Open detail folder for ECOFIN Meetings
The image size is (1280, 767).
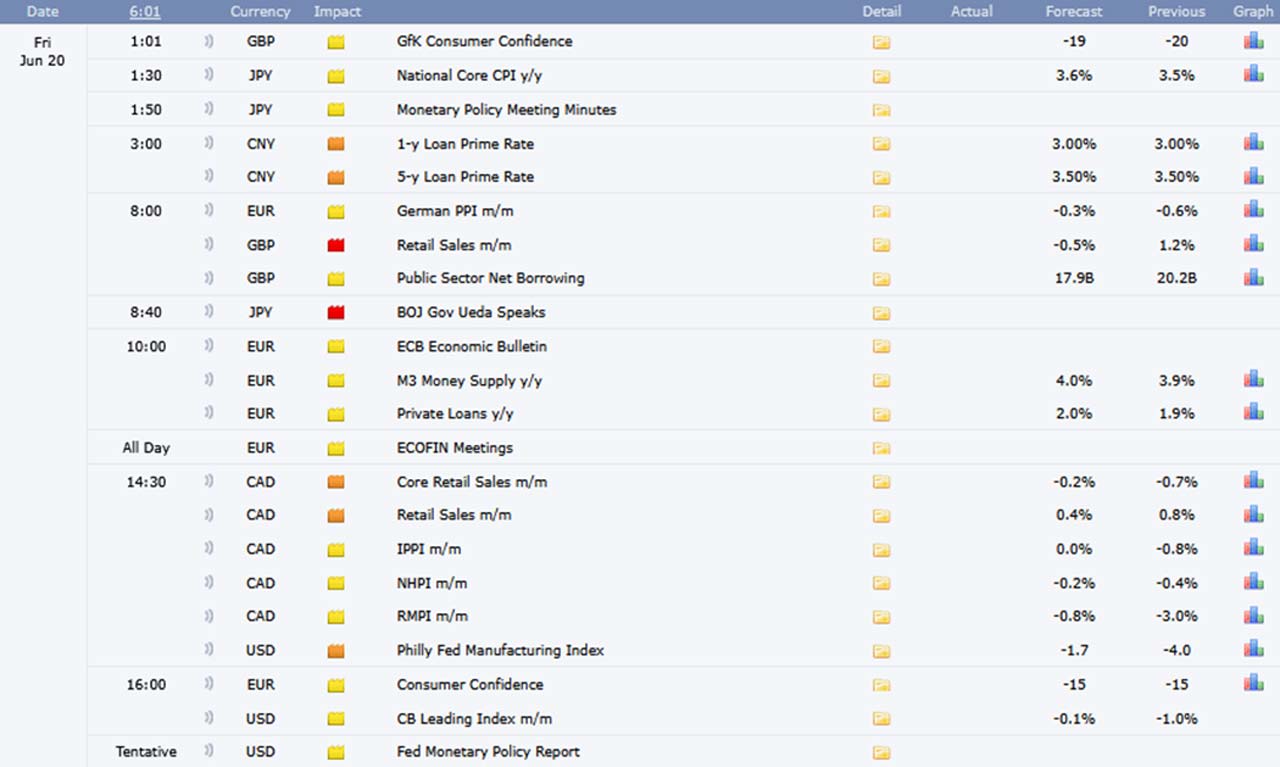[881, 448]
